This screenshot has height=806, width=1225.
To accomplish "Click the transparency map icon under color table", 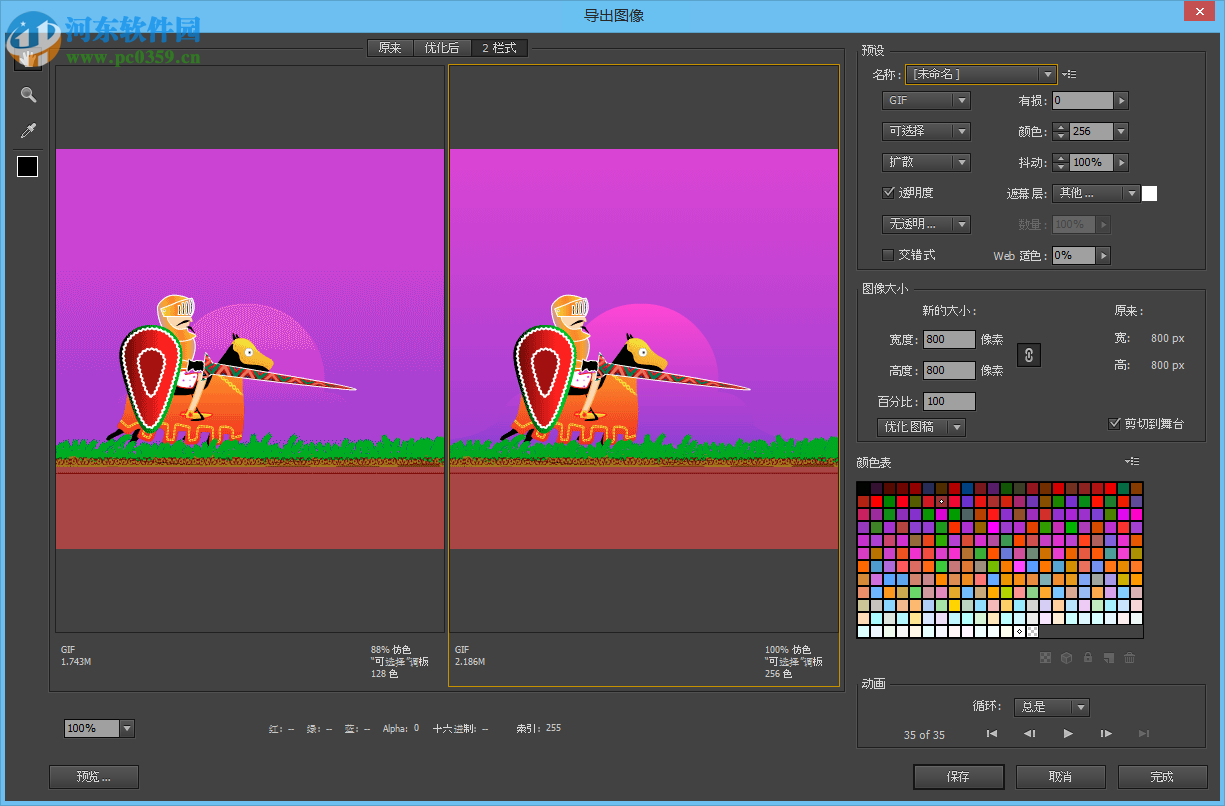I will coord(1045,657).
